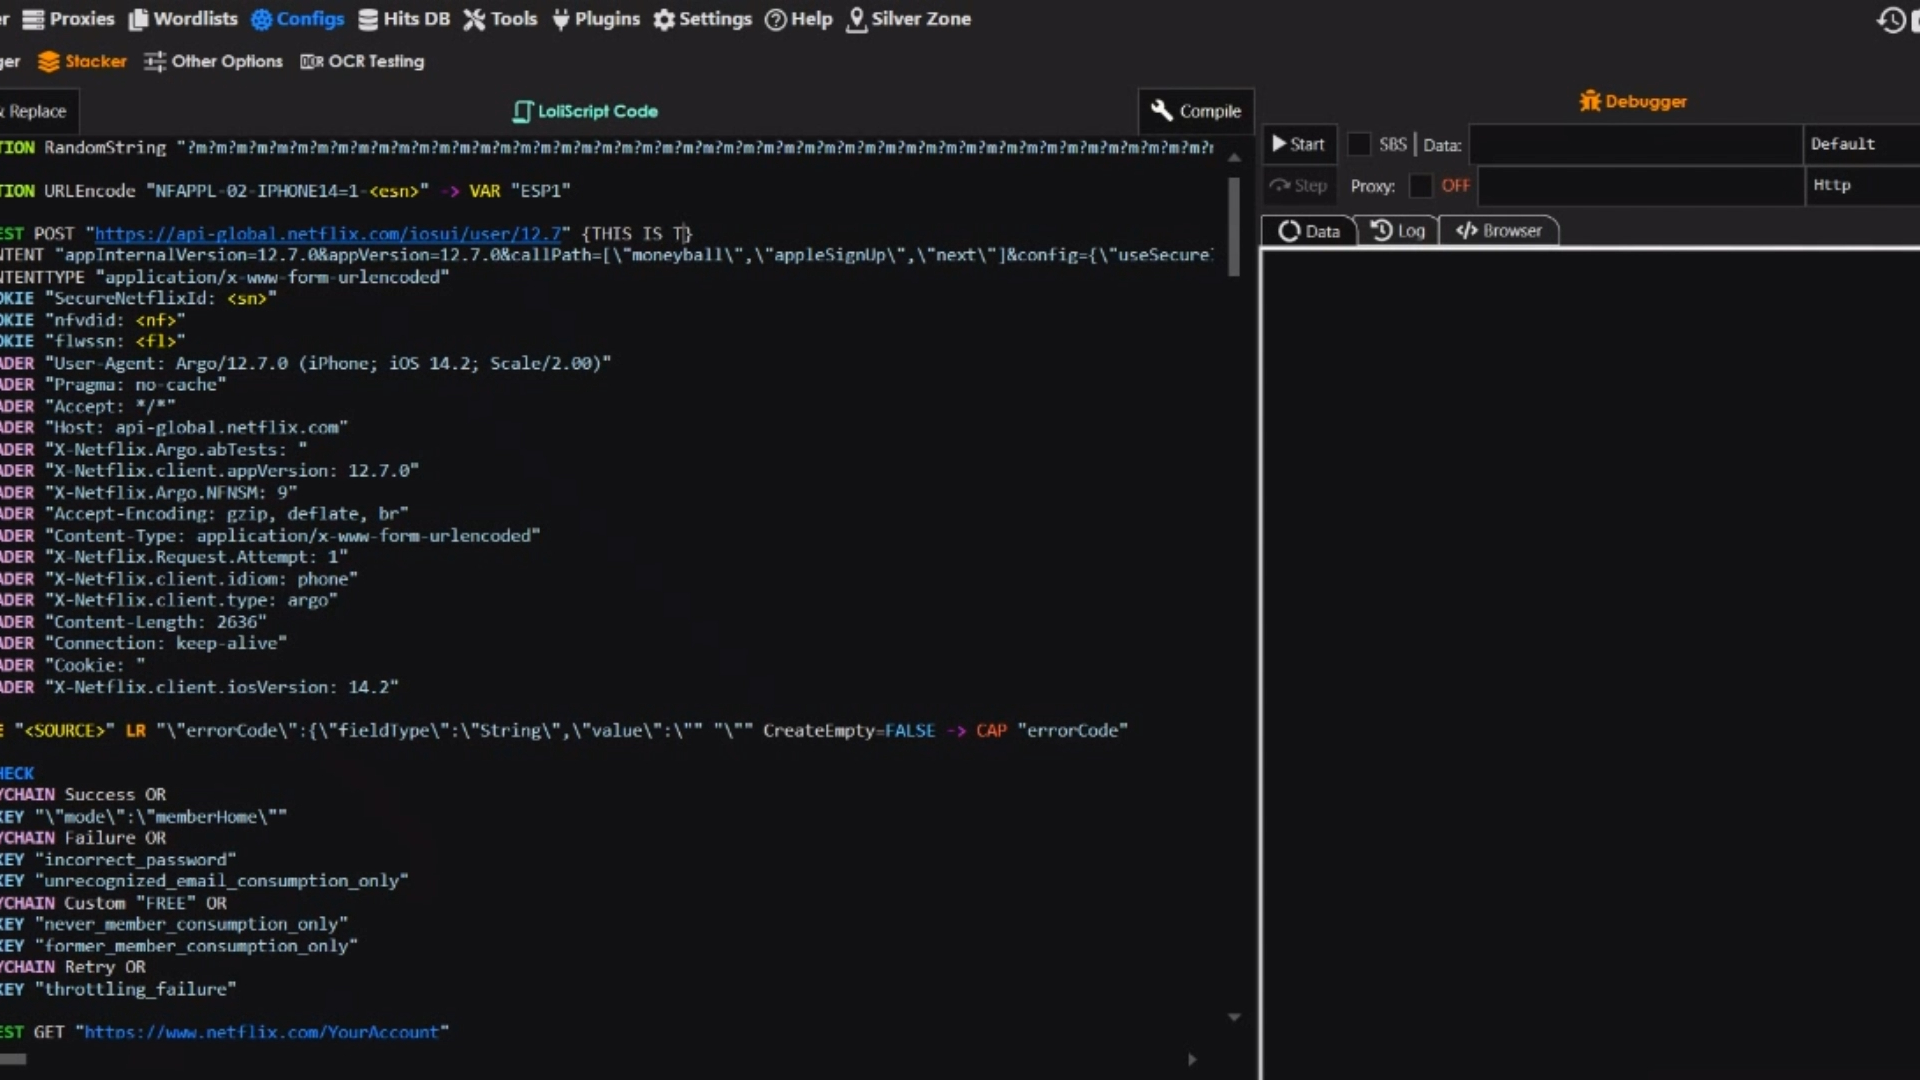
Task: Open the Wordlists tab
Action: [x=184, y=19]
